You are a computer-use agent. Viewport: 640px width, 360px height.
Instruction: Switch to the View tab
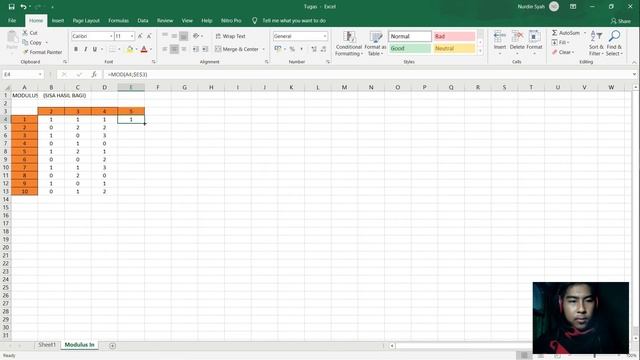point(187,20)
